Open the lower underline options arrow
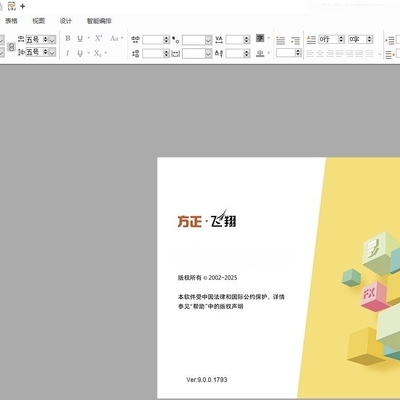 pyautogui.click(x=89, y=53)
